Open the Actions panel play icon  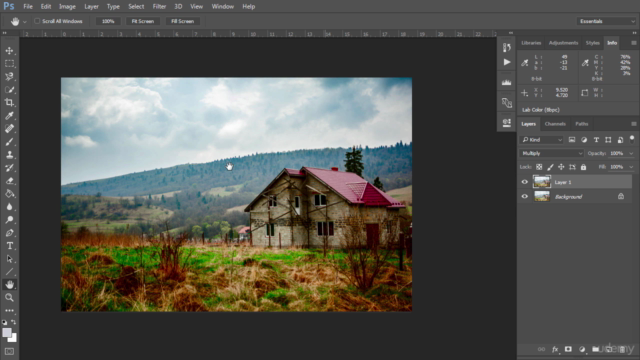(507, 62)
